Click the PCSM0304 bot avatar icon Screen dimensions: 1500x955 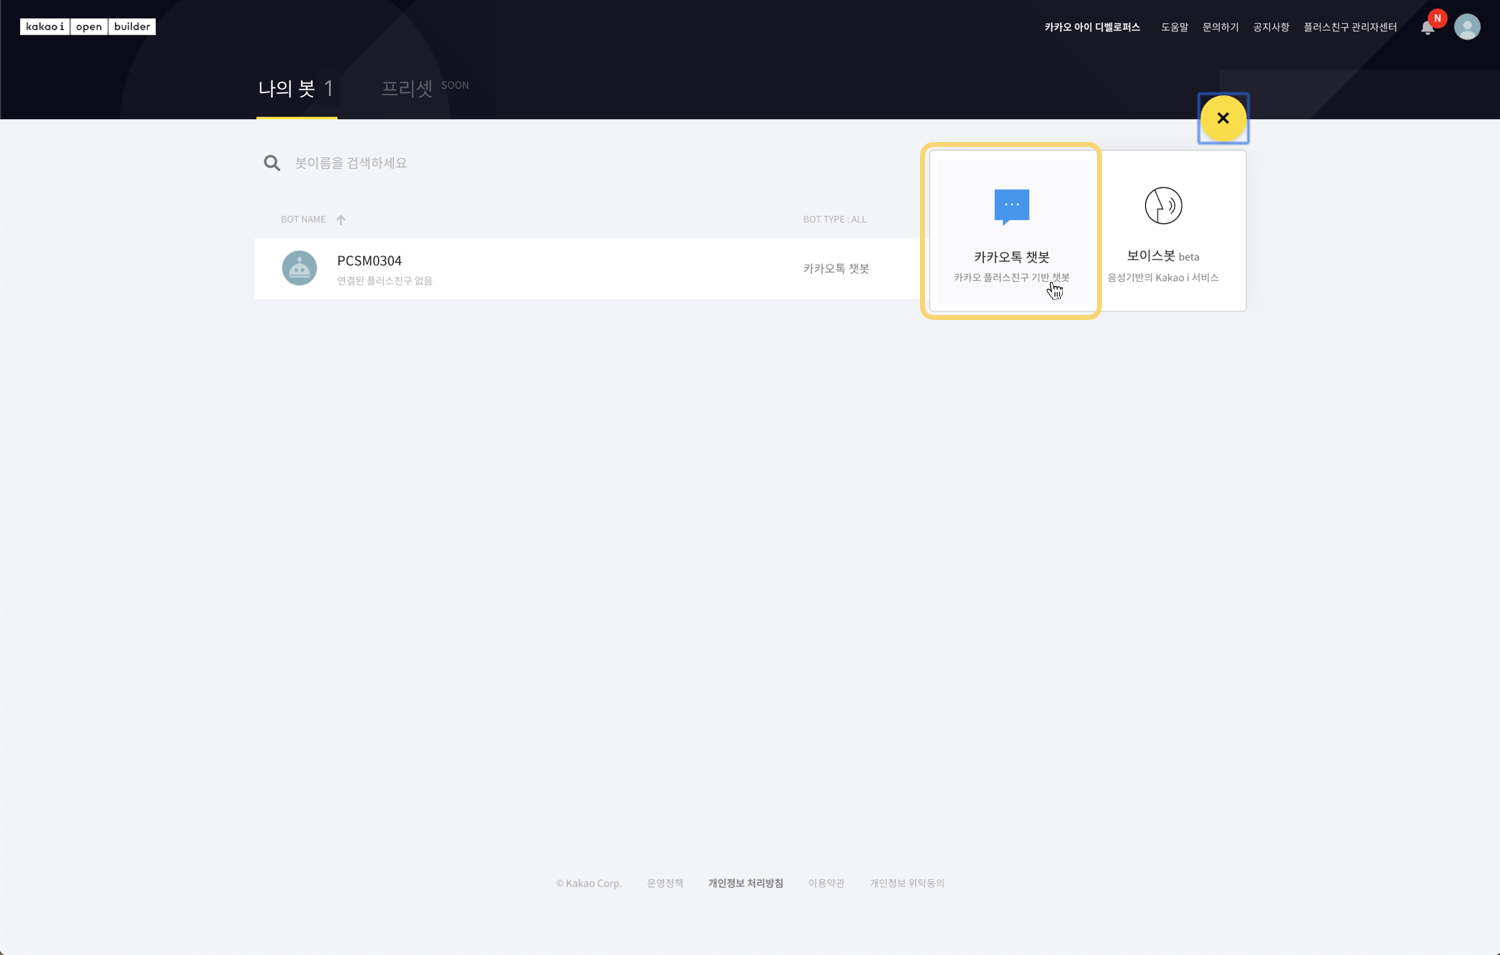point(299,268)
